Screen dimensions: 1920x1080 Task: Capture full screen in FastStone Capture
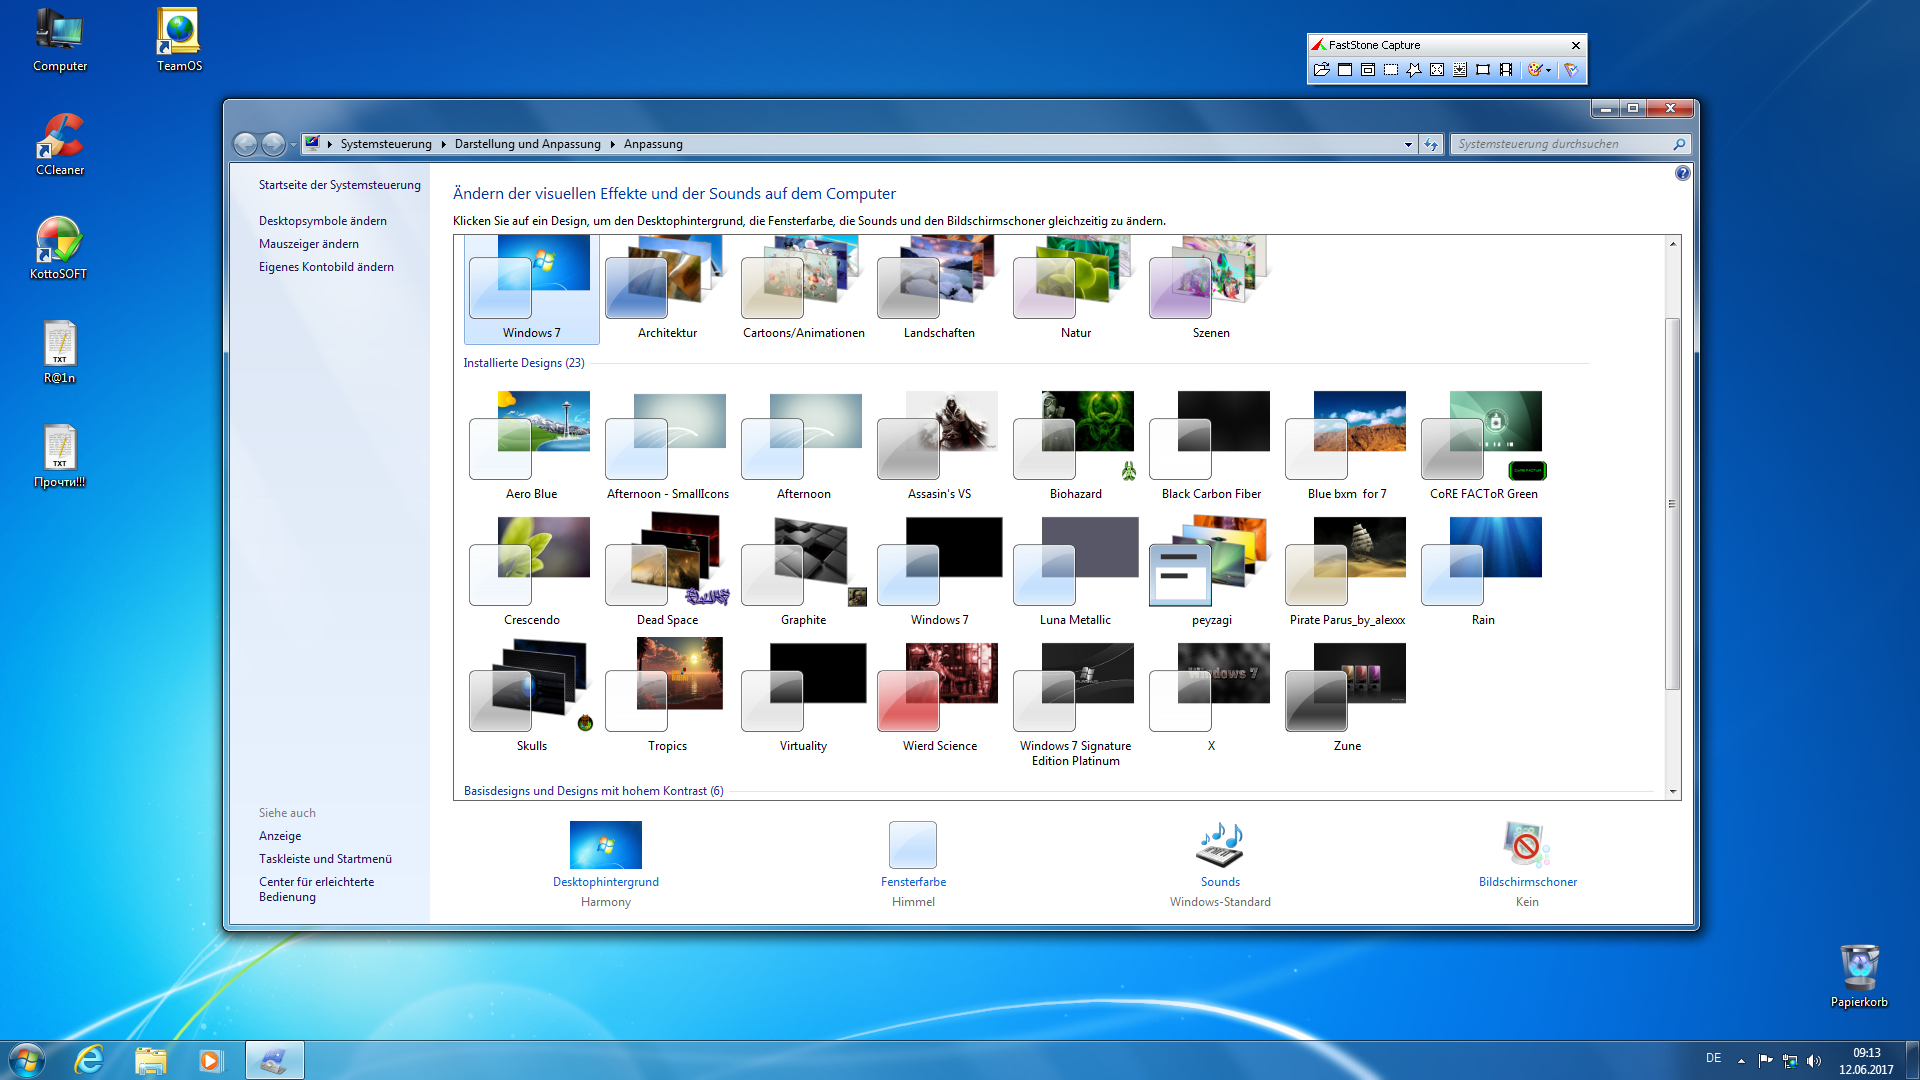(x=1437, y=70)
